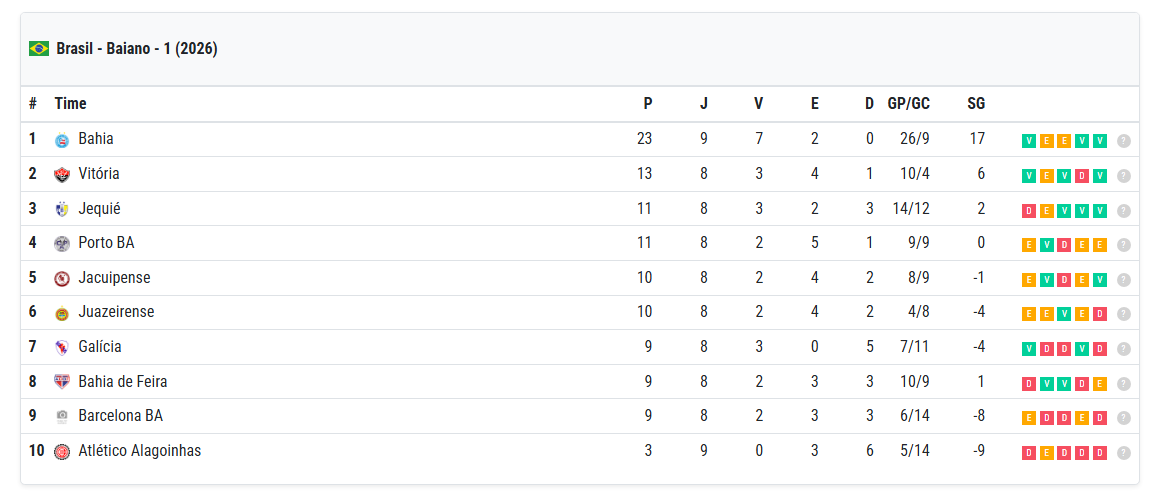Image resolution: width=1149 pixels, height=497 pixels.
Task: Click the Galícia club crest icon
Action: tap(62, 347)
